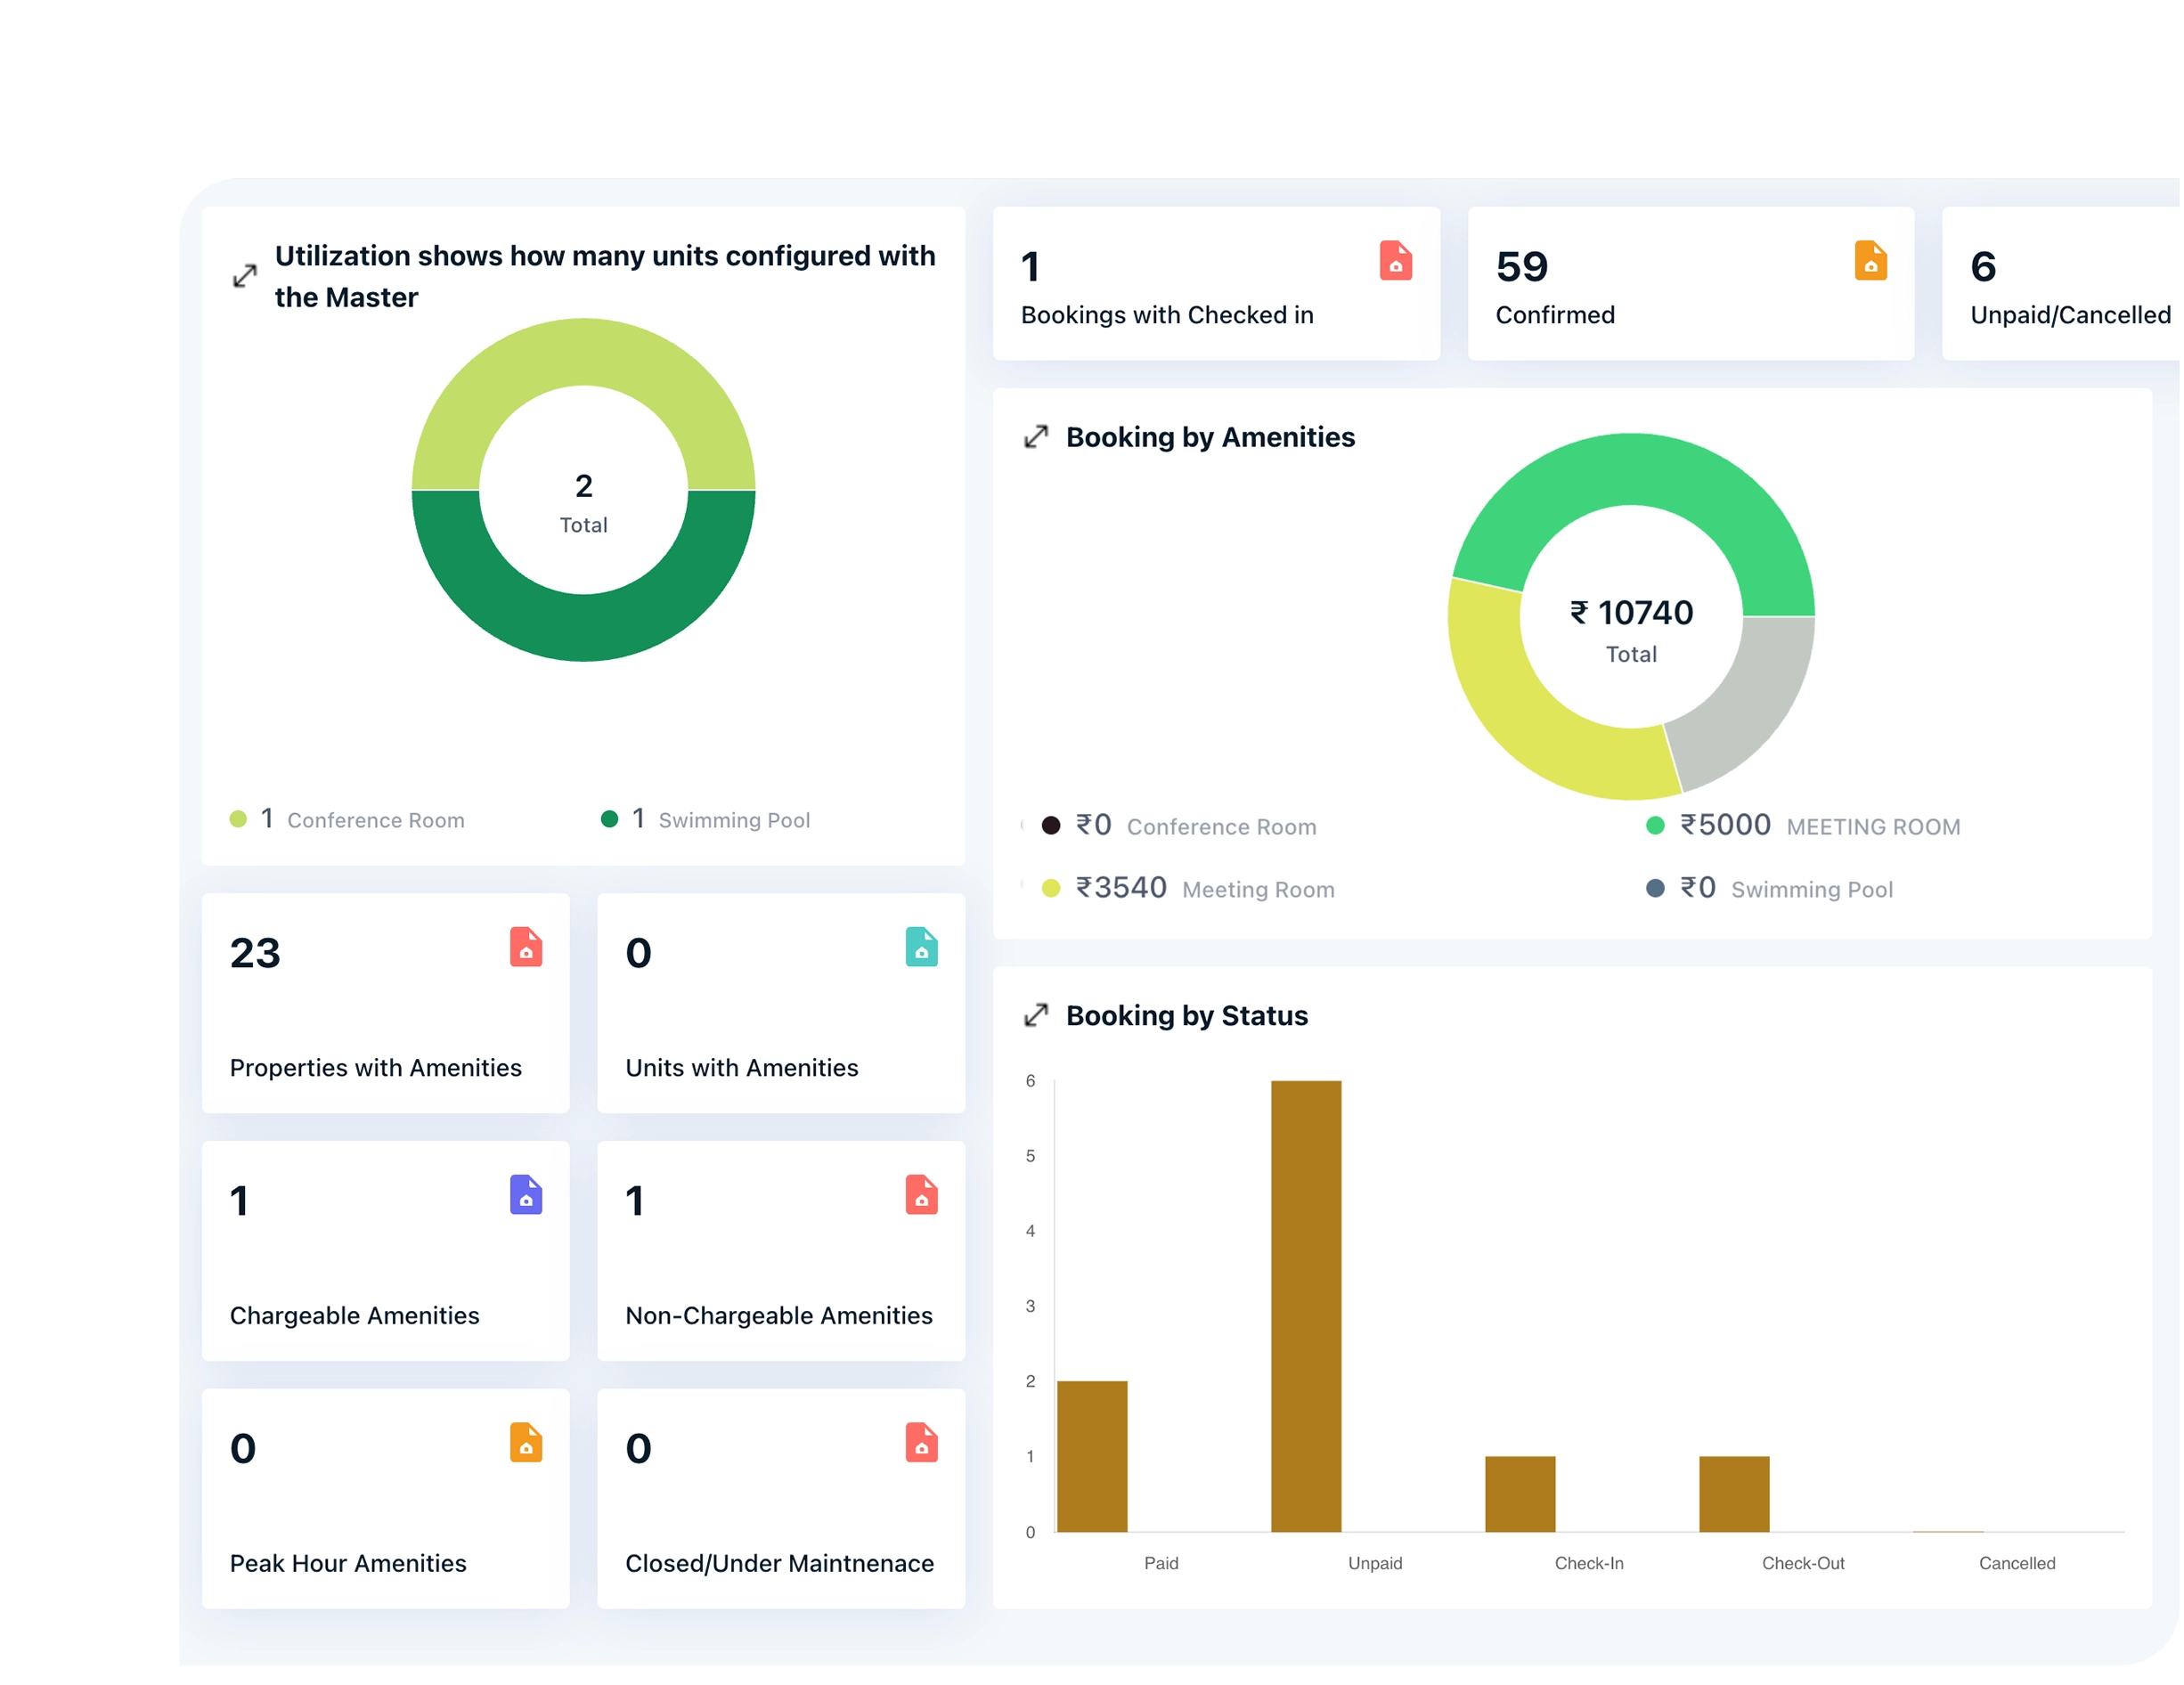Click the teal icon on Units with Amenities card
Viewport: 2184px width, 1685px height.
[x=921, y=947]
